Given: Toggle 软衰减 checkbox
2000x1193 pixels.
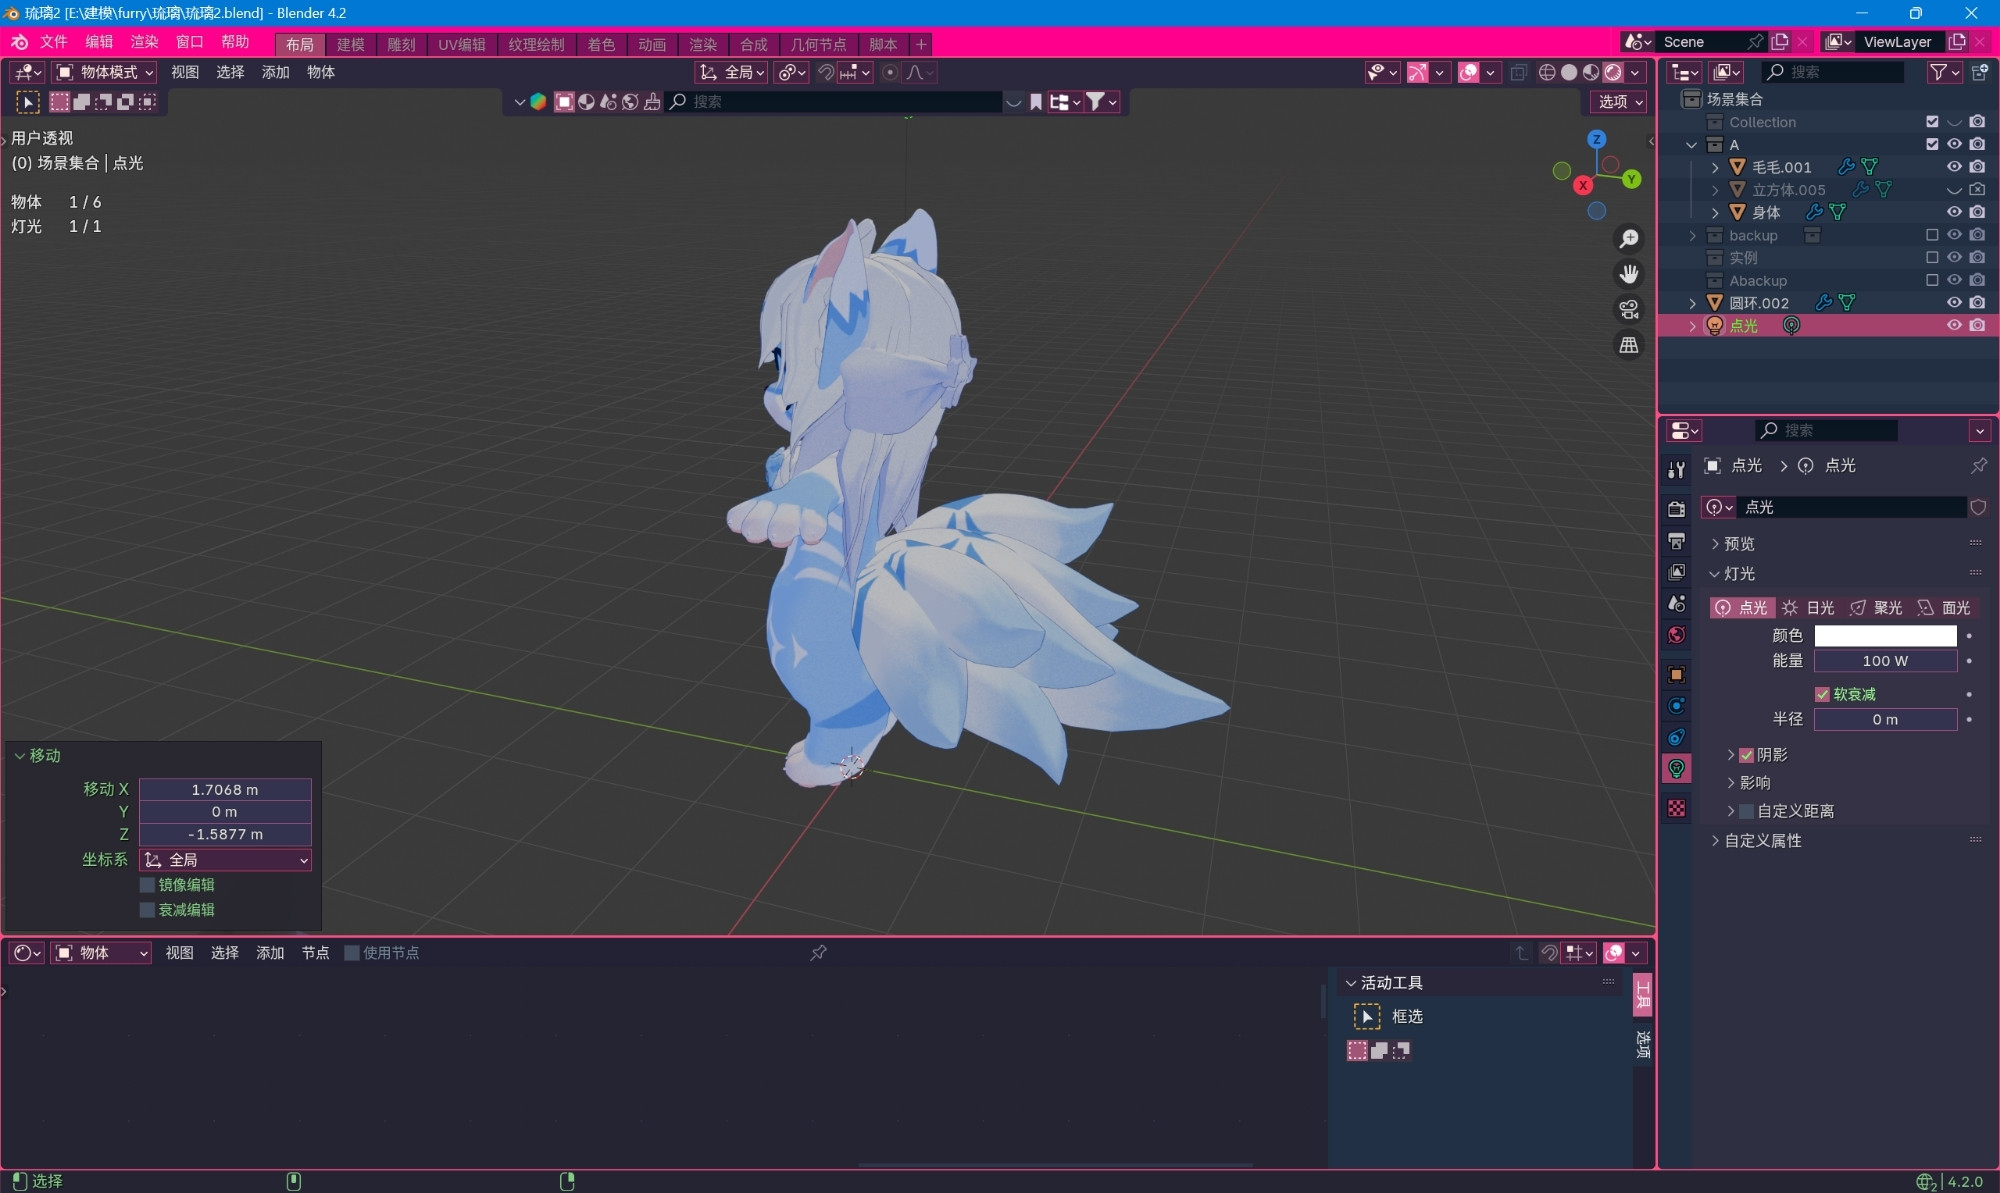Looking at the screenshot, I should [1822, 694].
